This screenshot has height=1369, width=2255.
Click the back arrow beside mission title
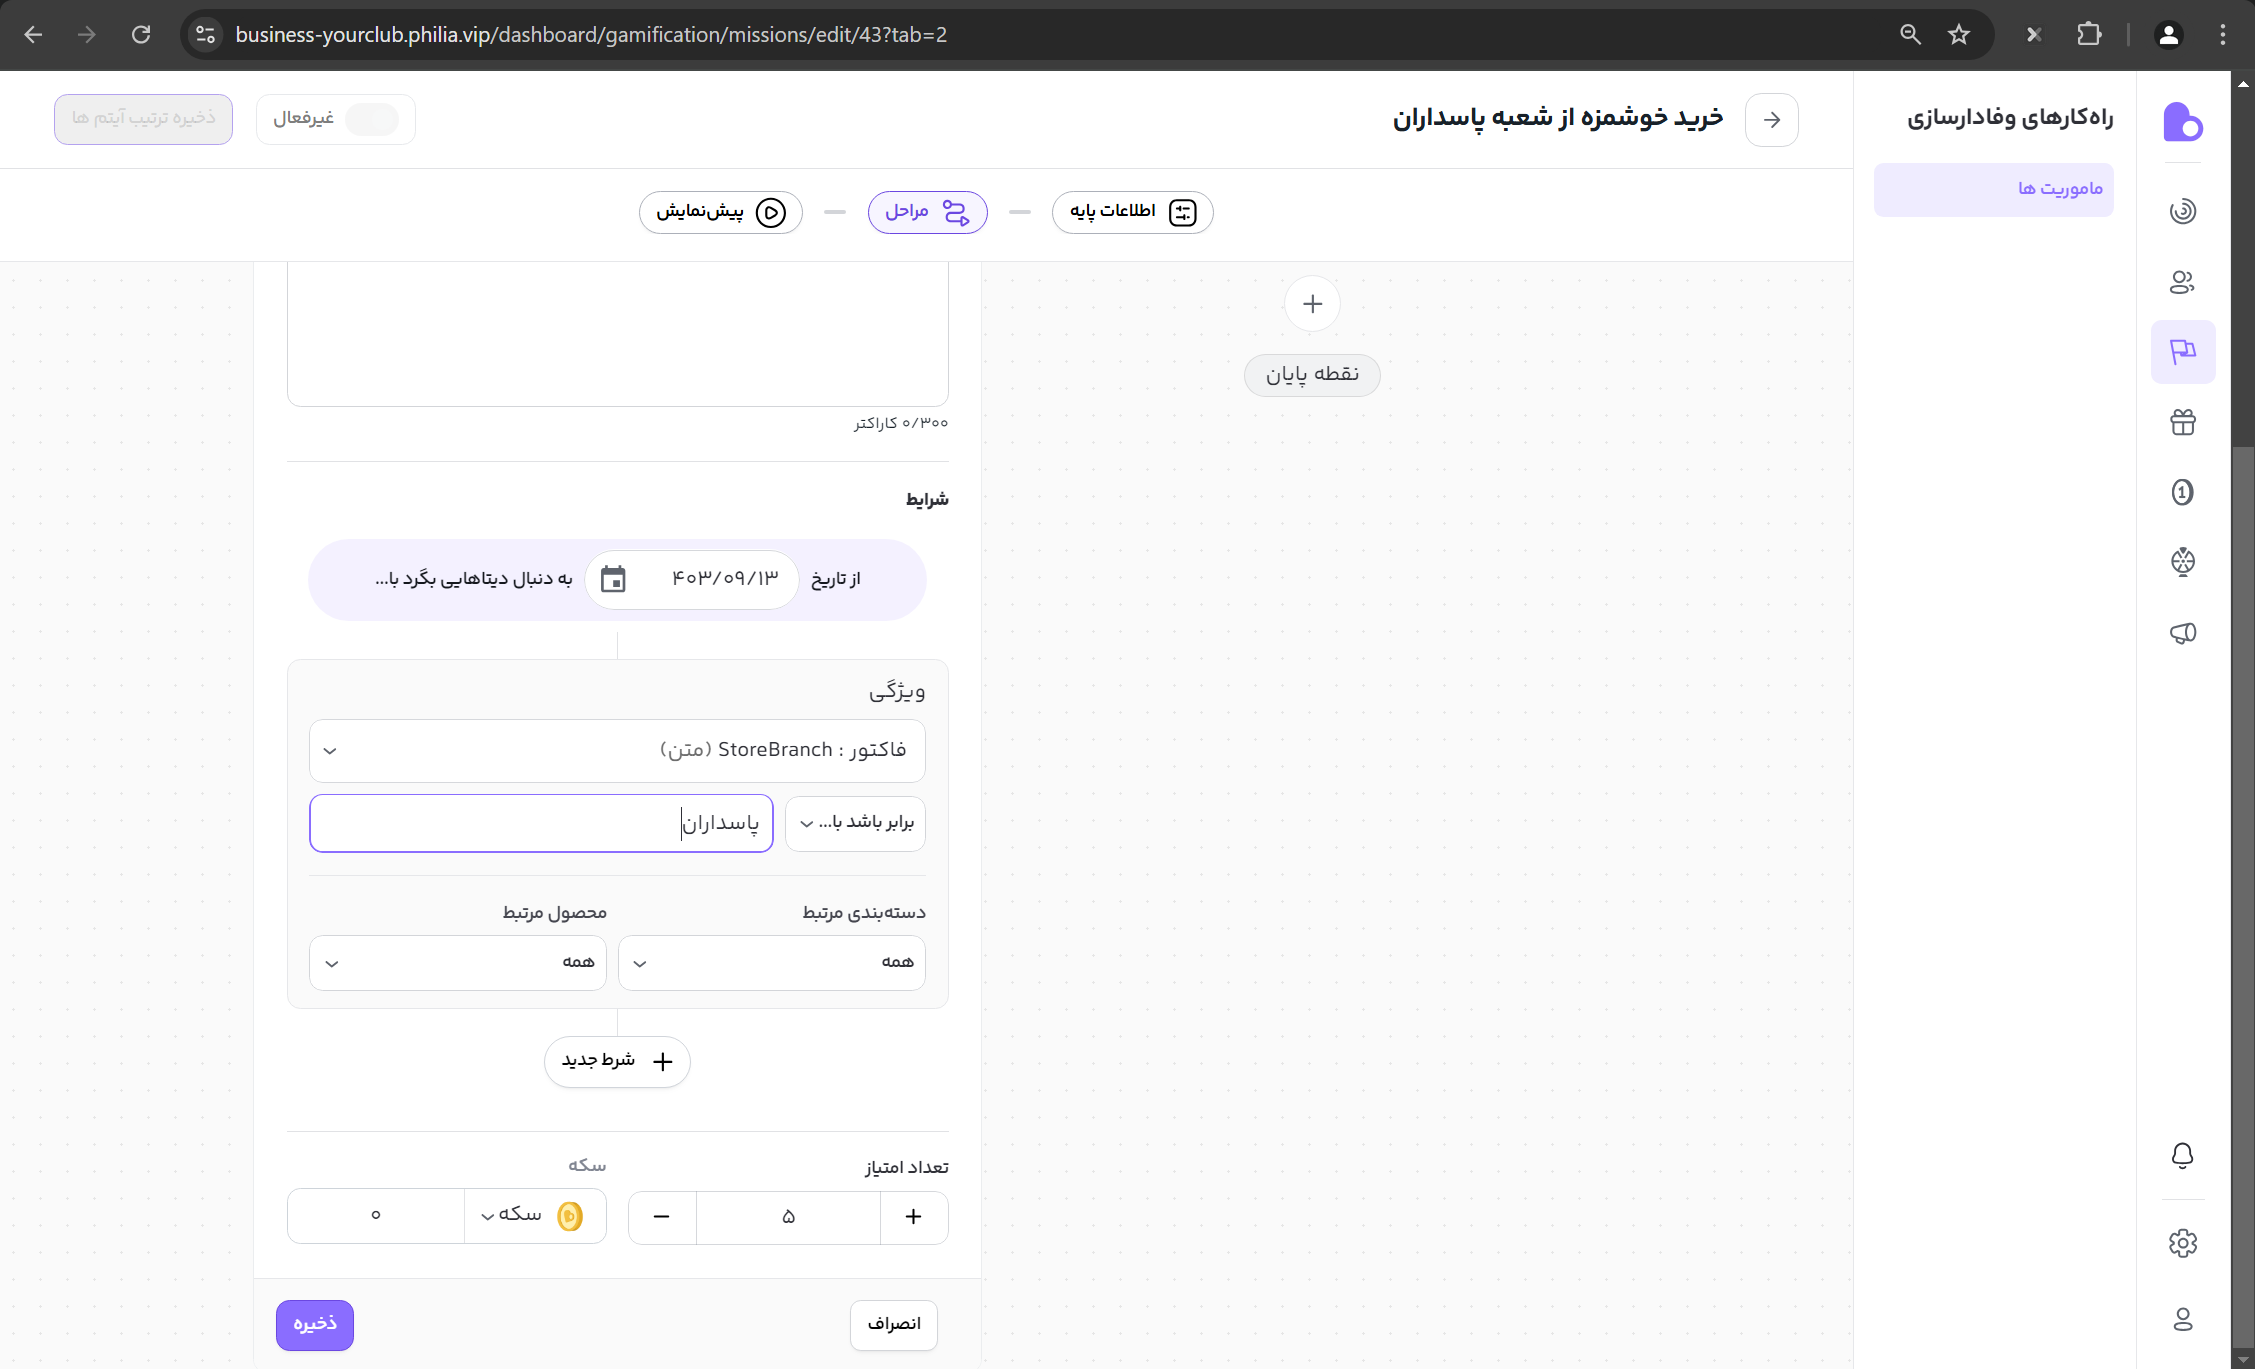[1771, 120]
